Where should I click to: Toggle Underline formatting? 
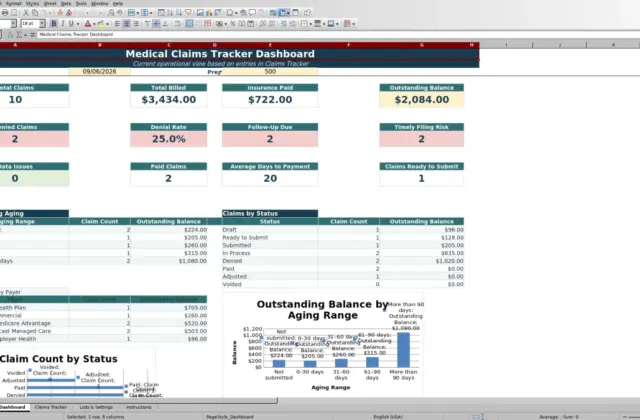tap(71, 24)
